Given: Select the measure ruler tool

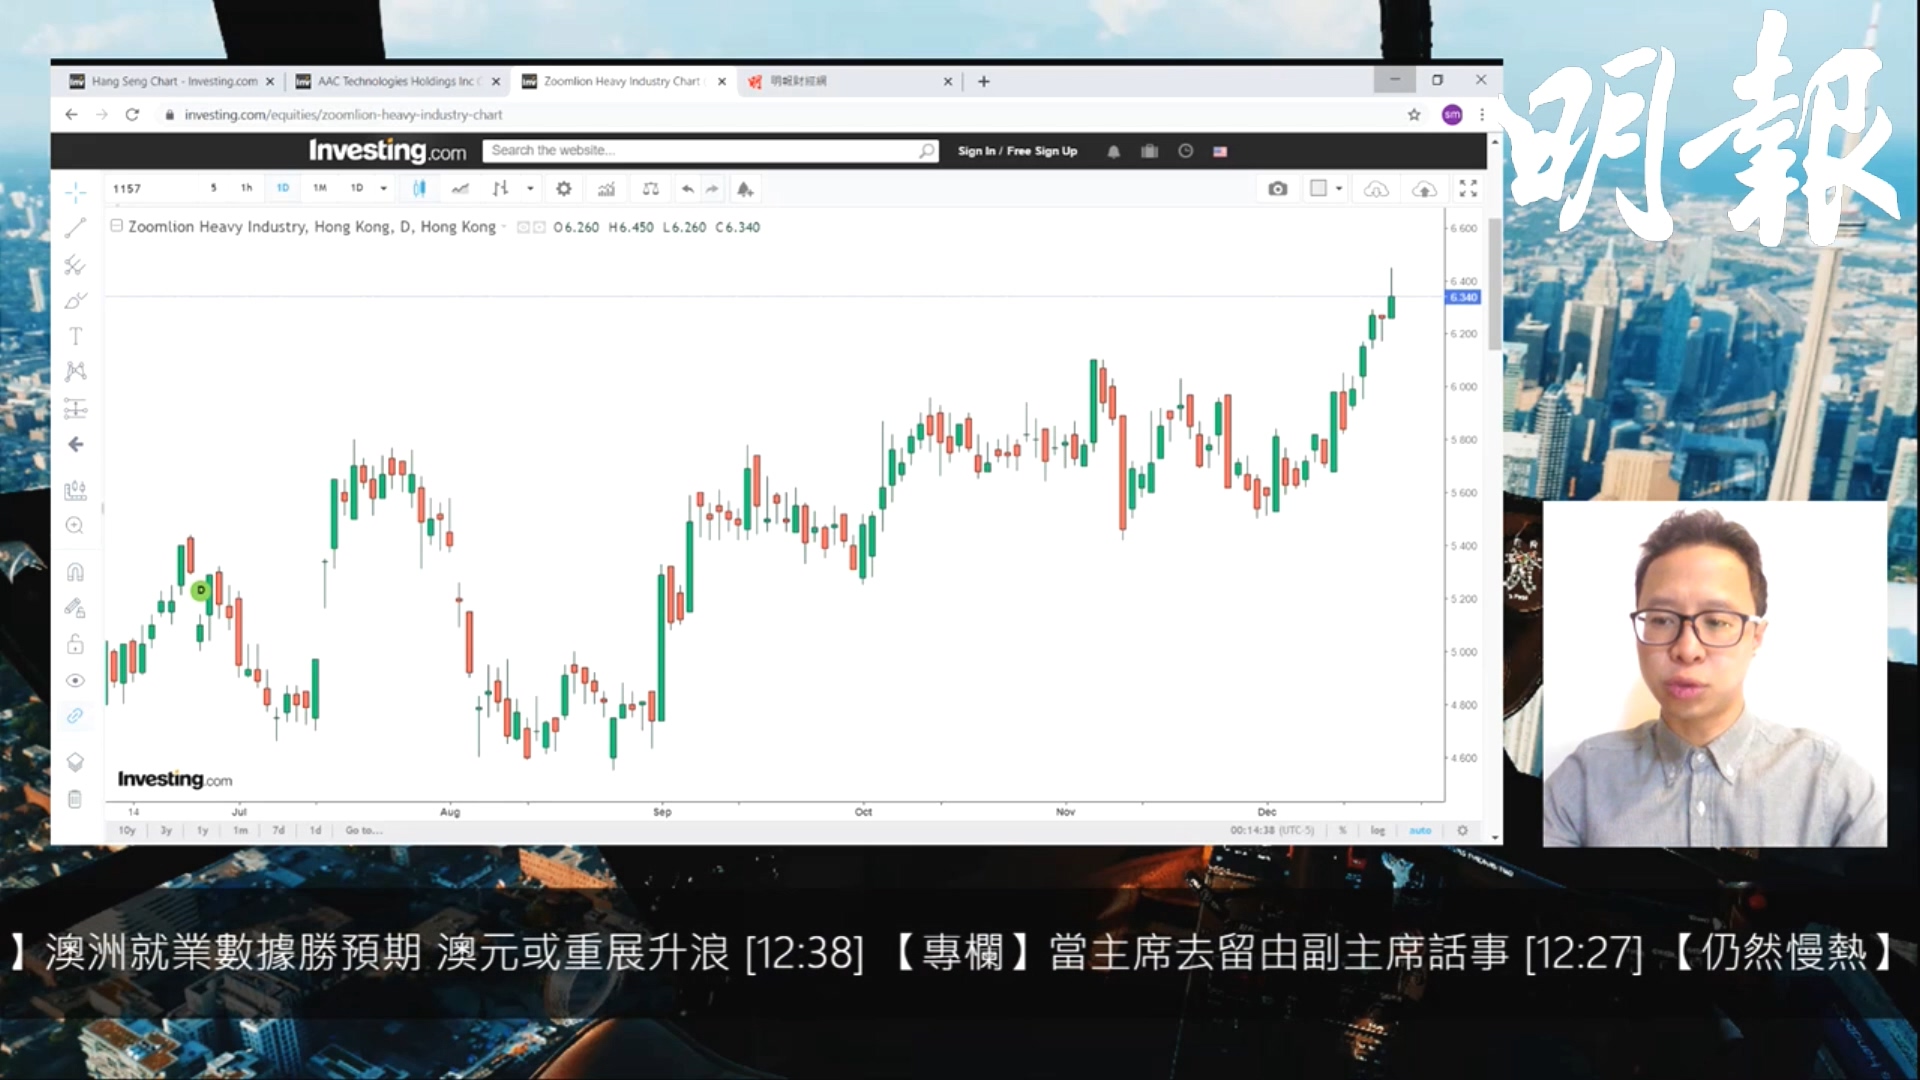Looking at the screenshot, I should [75, 490].
